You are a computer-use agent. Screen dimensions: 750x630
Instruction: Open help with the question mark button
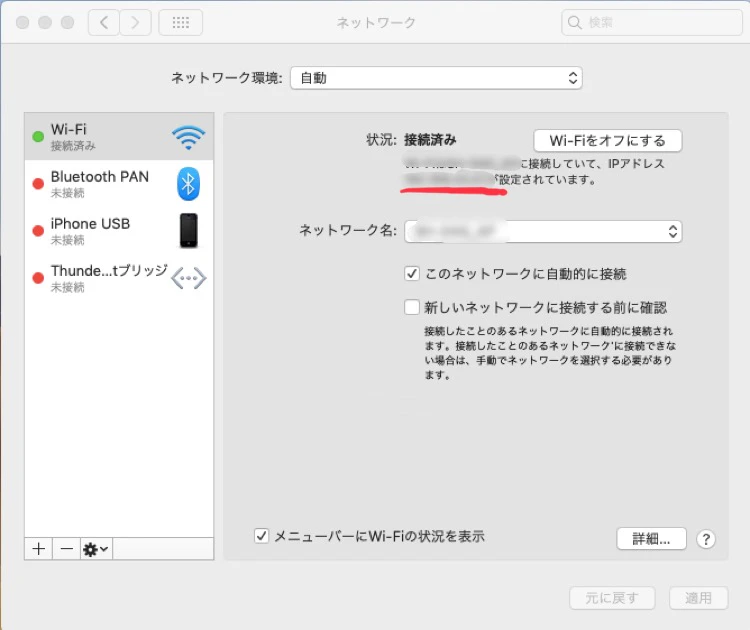point(706,539)
